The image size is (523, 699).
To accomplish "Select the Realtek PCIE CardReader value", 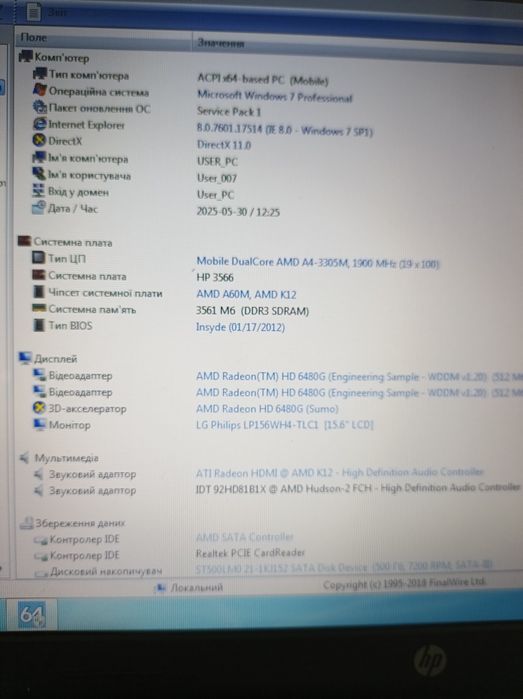I will [x=250, y=553].
